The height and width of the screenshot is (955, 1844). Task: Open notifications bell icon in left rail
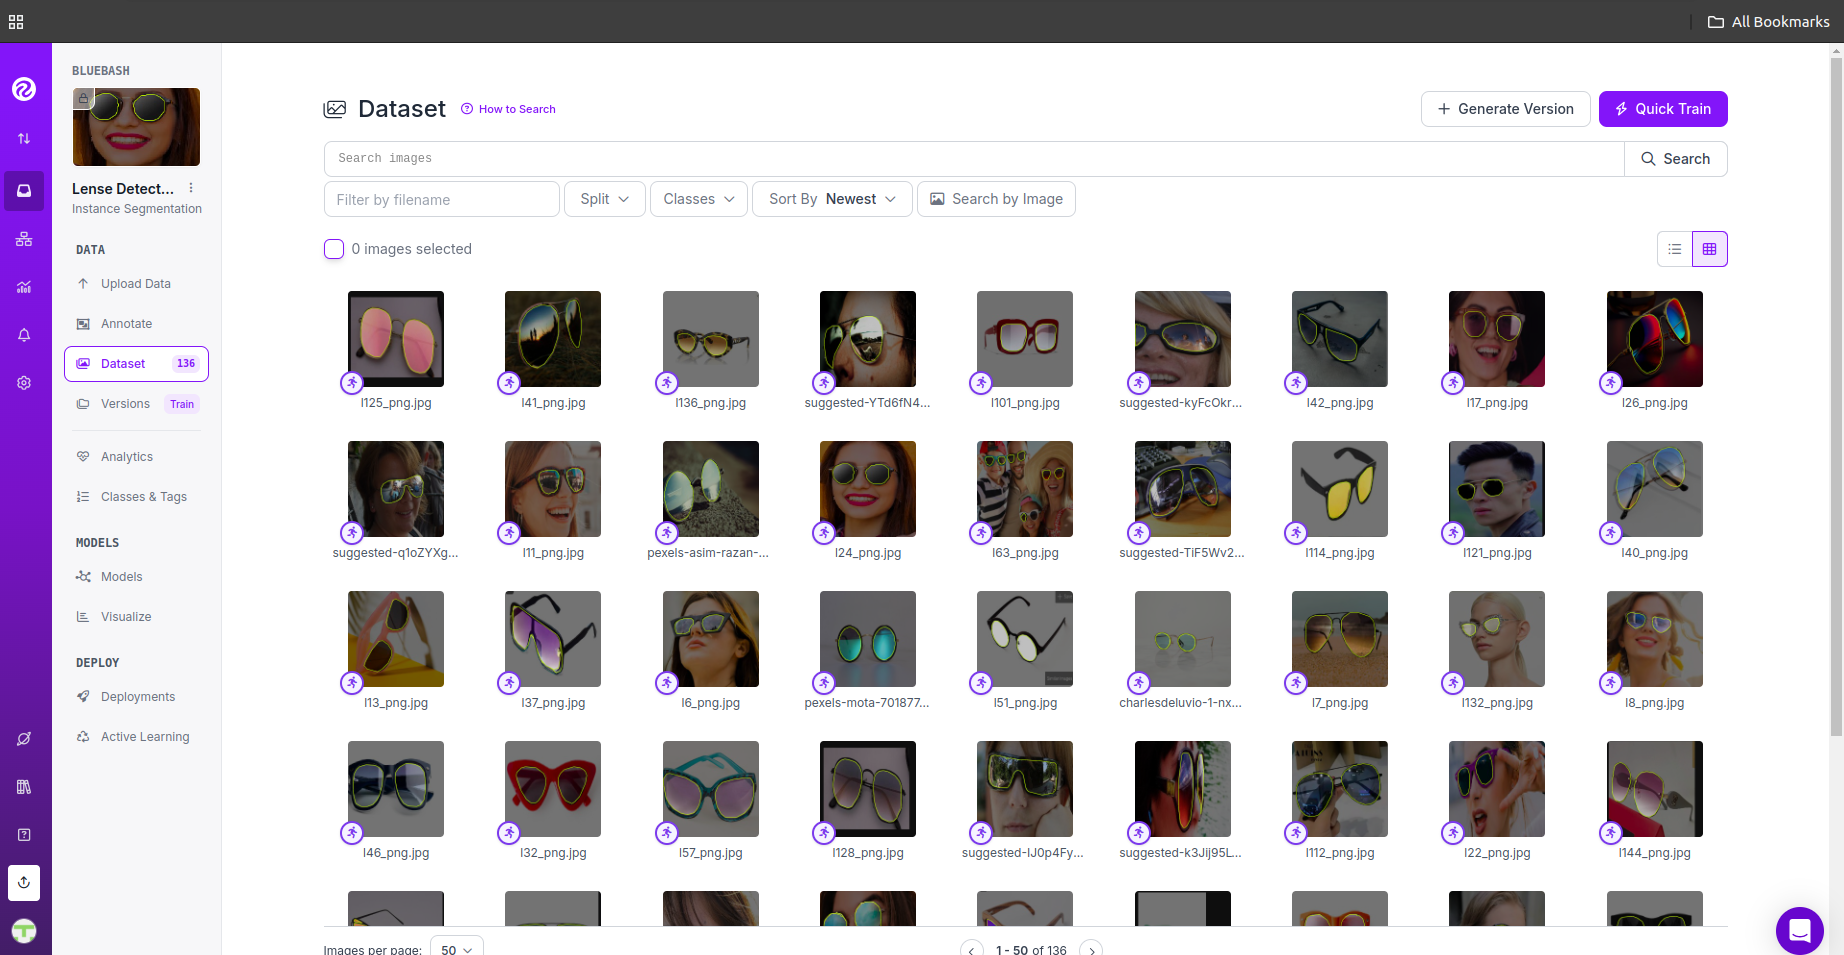click(x=24, y=335)
